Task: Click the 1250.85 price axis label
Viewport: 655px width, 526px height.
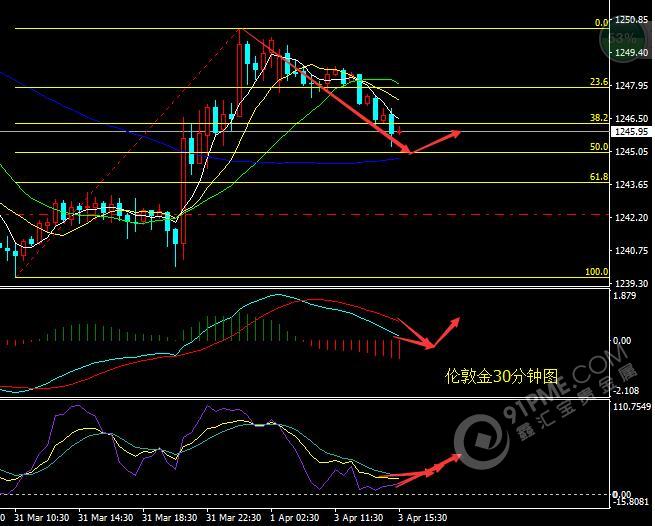Action: coord(632,20)
